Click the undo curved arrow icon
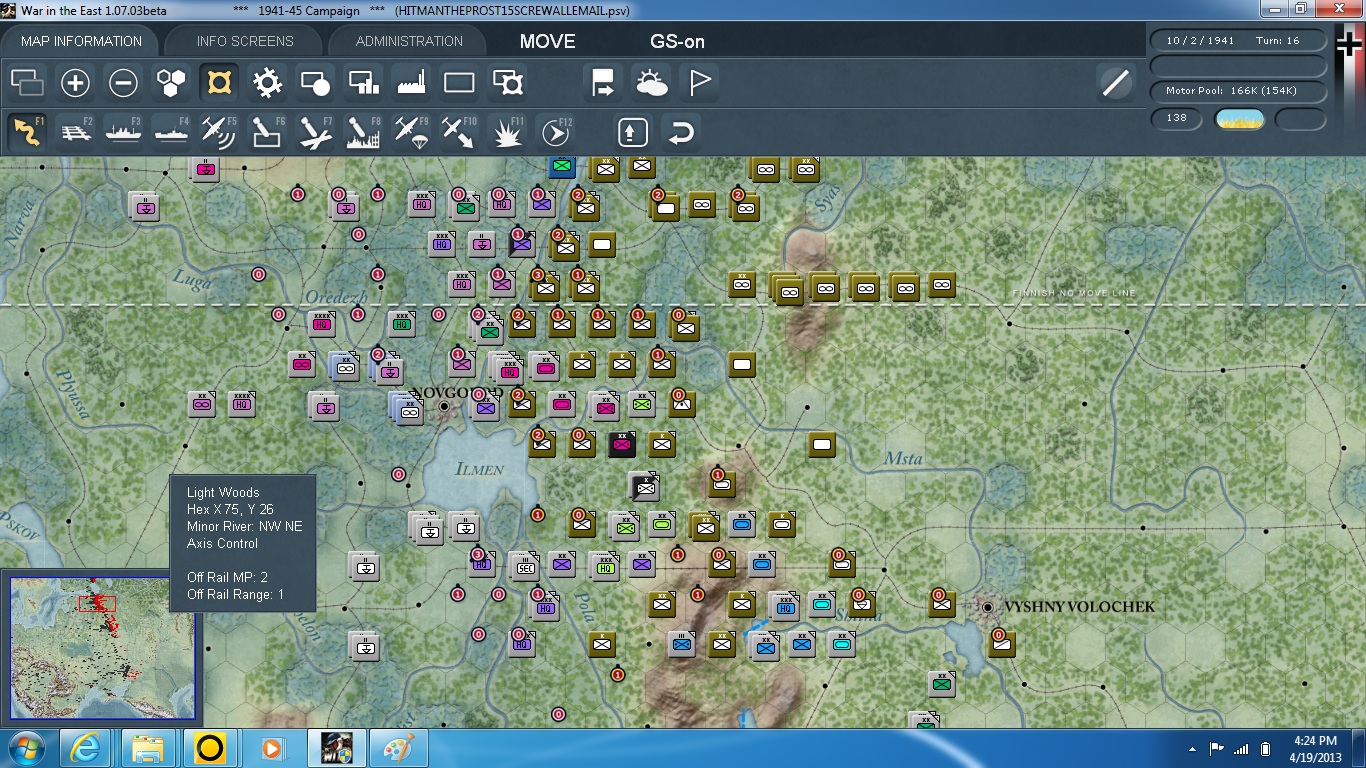The image size is (1366, 768). [x=681, y=132]
